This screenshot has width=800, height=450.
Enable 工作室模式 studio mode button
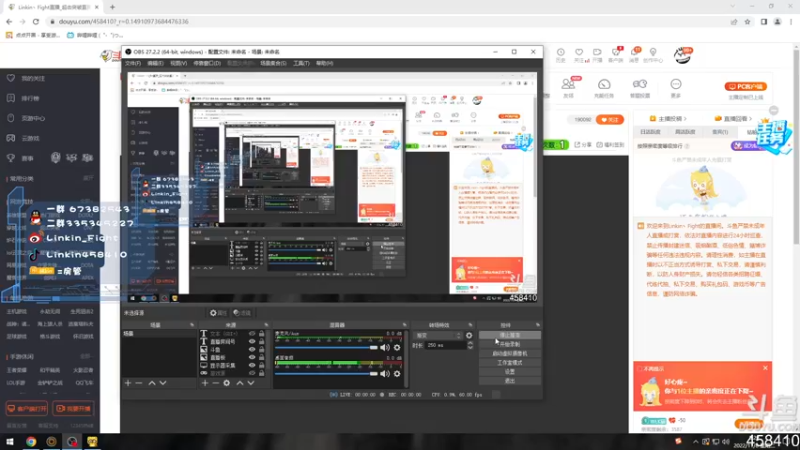click(510, 363)
